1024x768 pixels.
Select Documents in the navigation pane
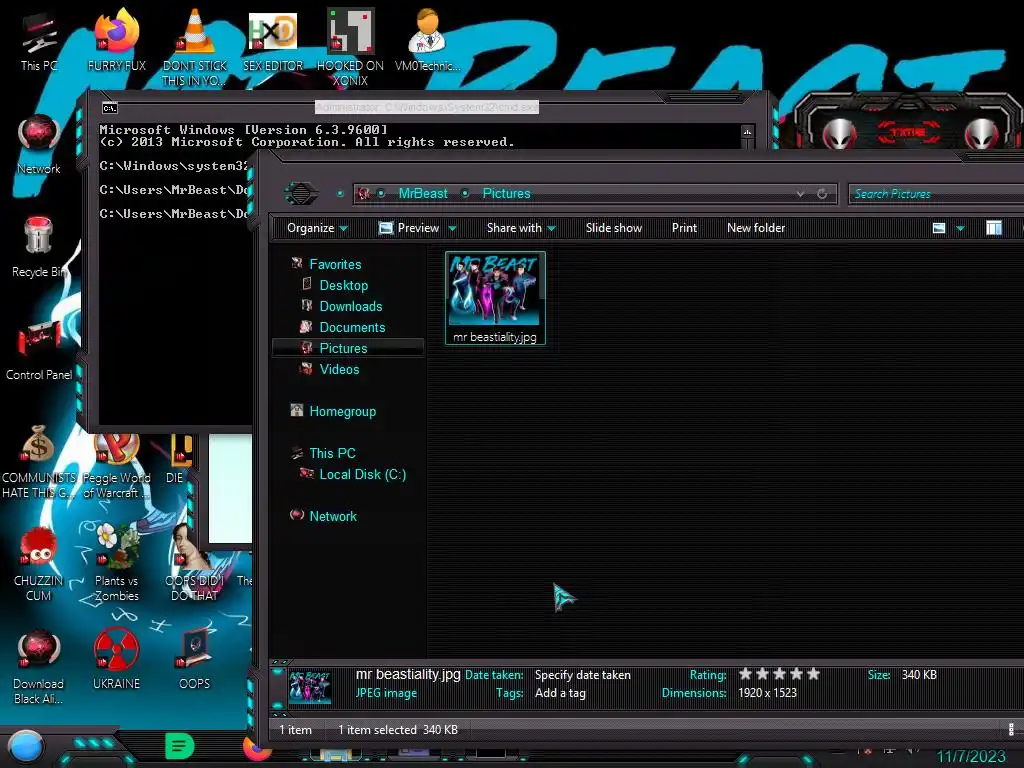point(352,327)
